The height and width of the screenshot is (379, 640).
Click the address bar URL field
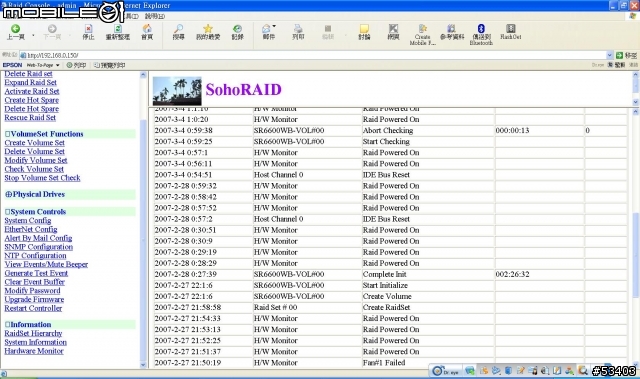[x=313, y=55]
